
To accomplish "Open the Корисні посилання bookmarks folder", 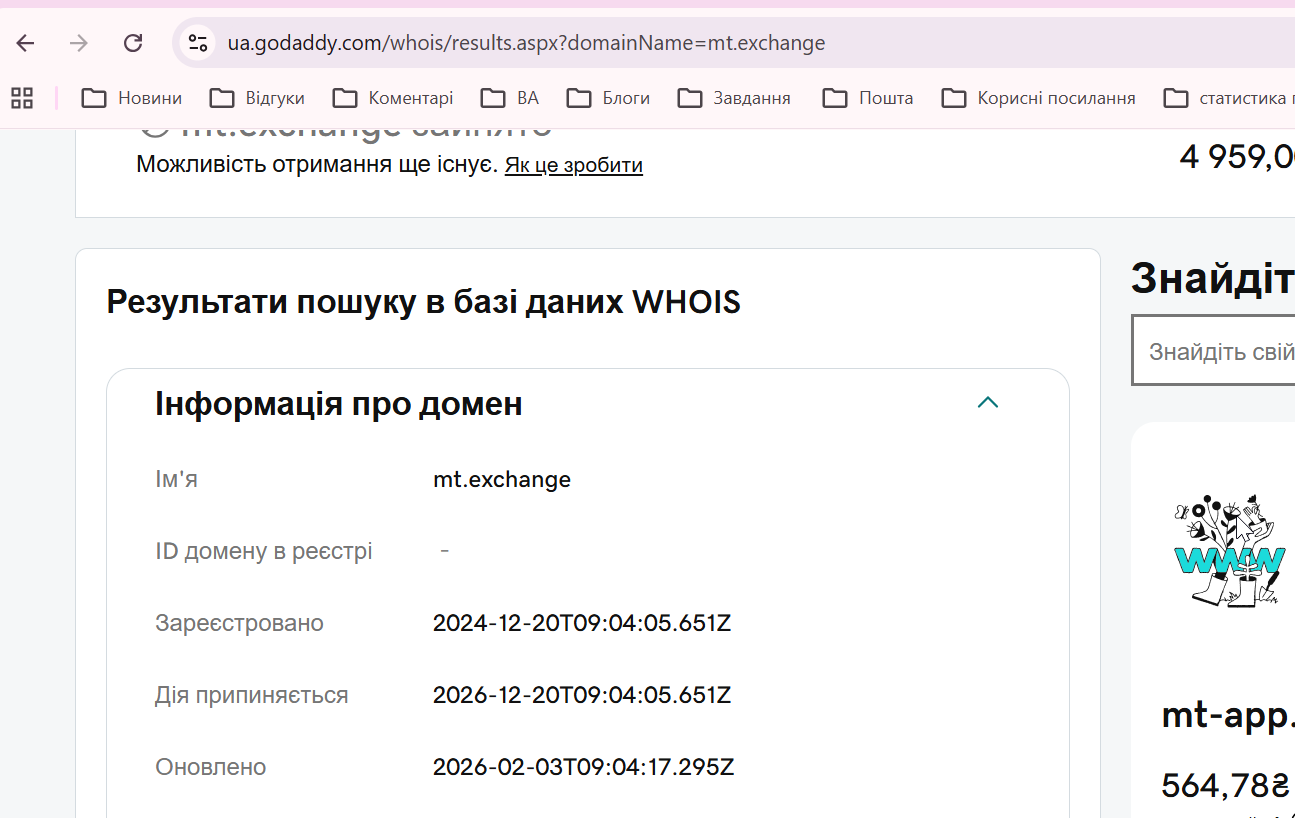I will [1039, 98].
